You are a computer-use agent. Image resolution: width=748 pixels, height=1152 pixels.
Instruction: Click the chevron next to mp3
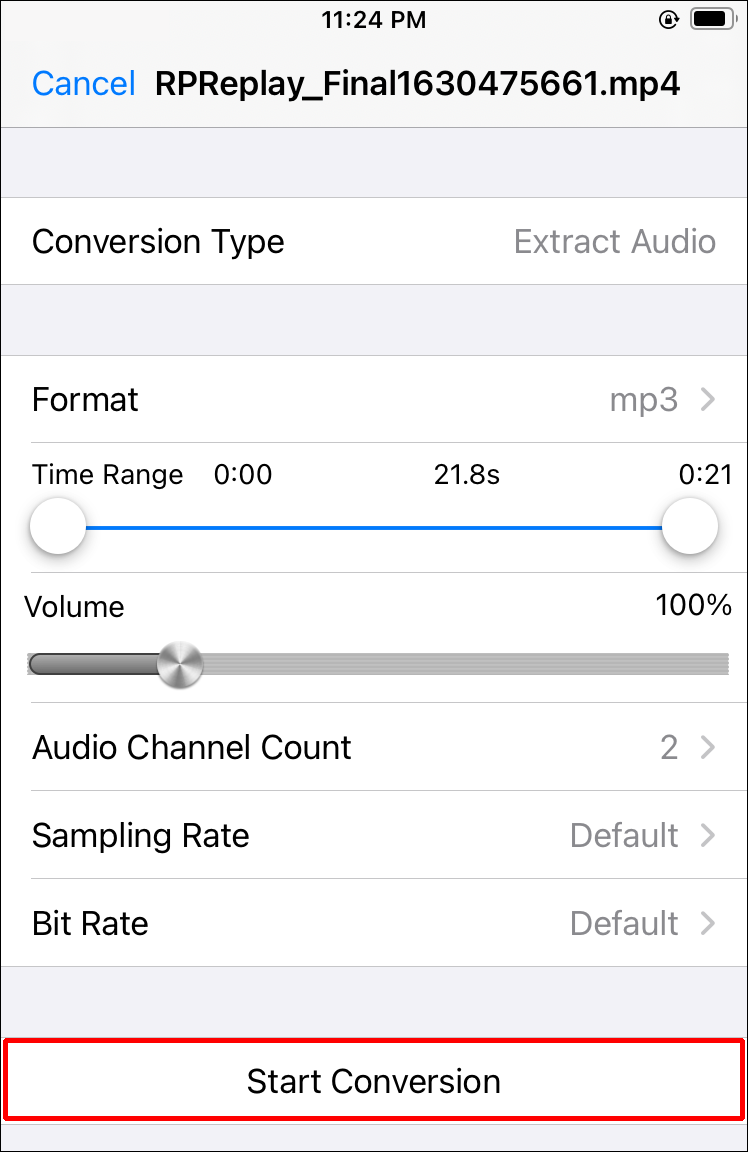click(x=708, y=400)
